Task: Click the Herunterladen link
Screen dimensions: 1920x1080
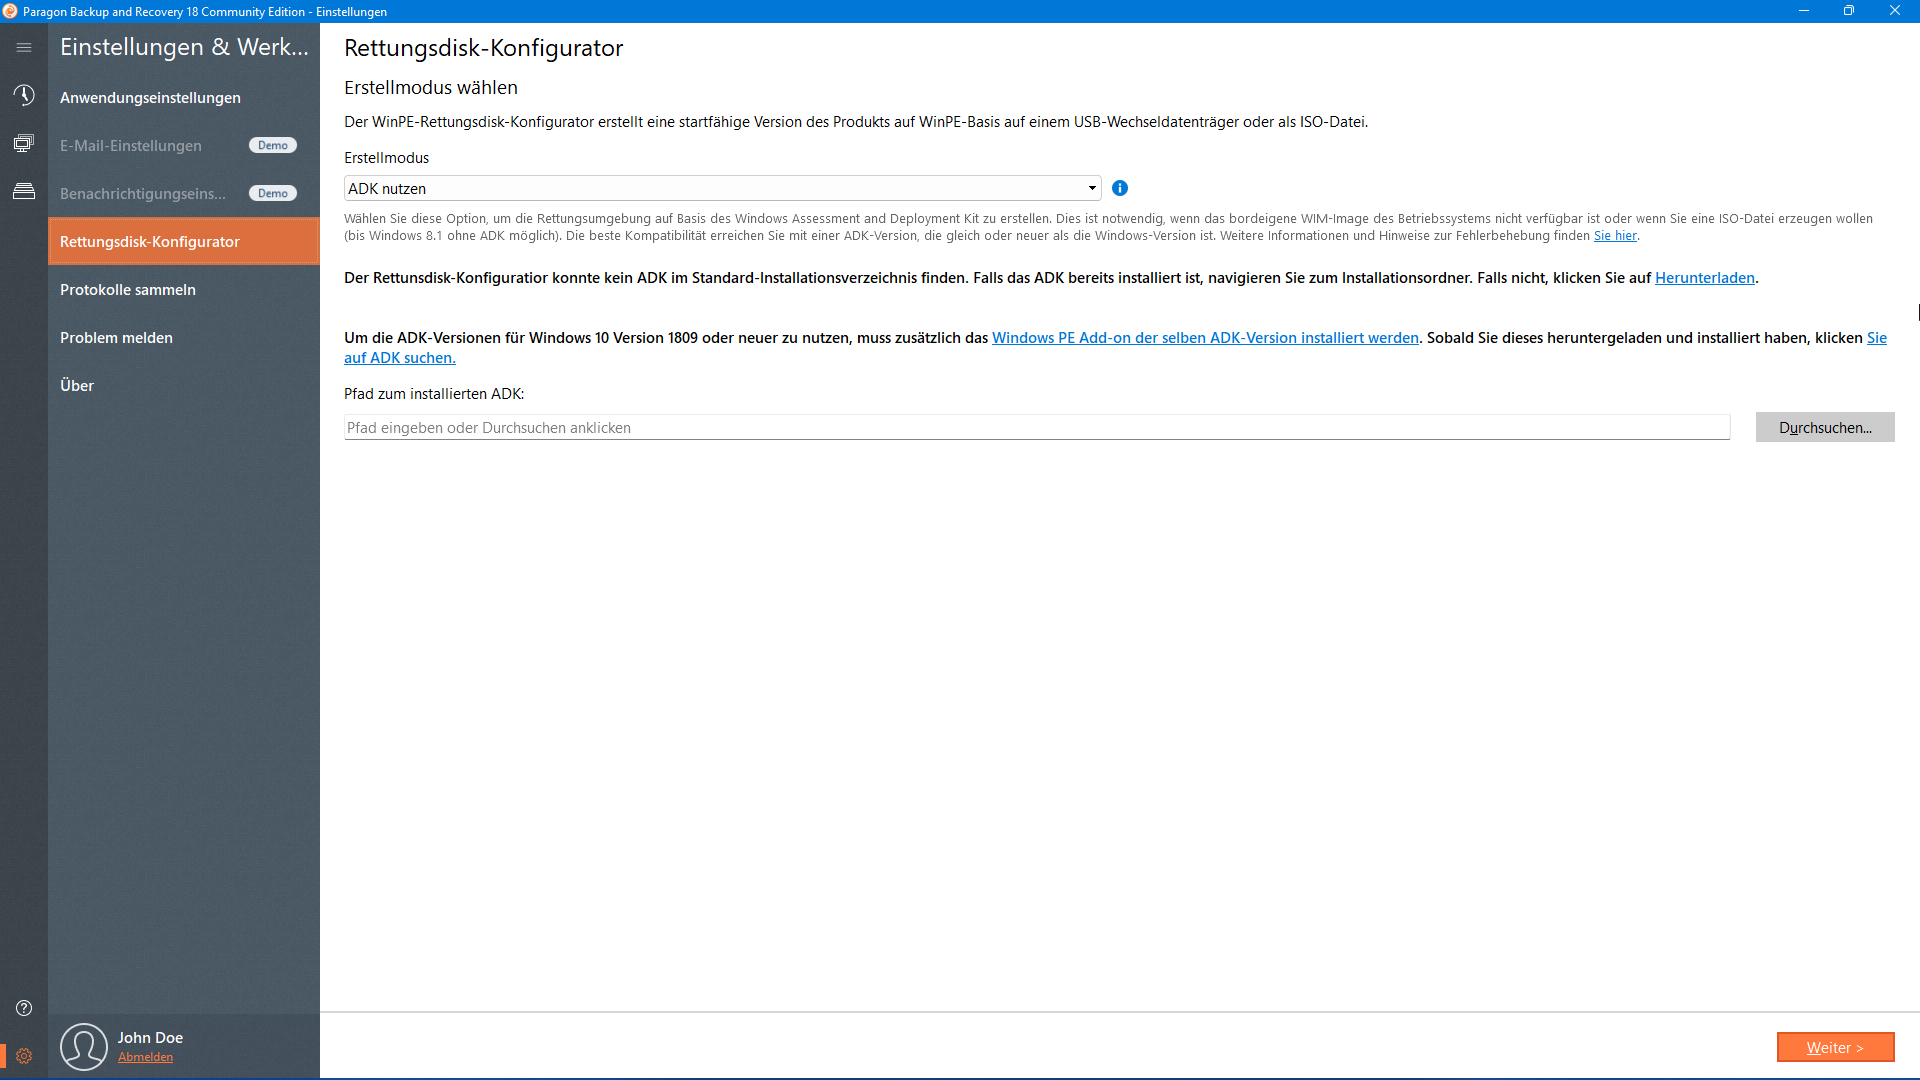Action: point(1704,278)
